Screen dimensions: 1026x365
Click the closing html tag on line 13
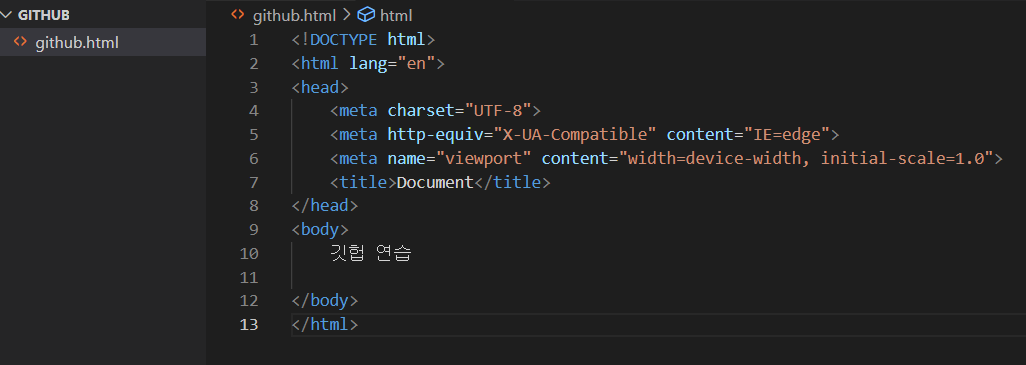(325, 324)
